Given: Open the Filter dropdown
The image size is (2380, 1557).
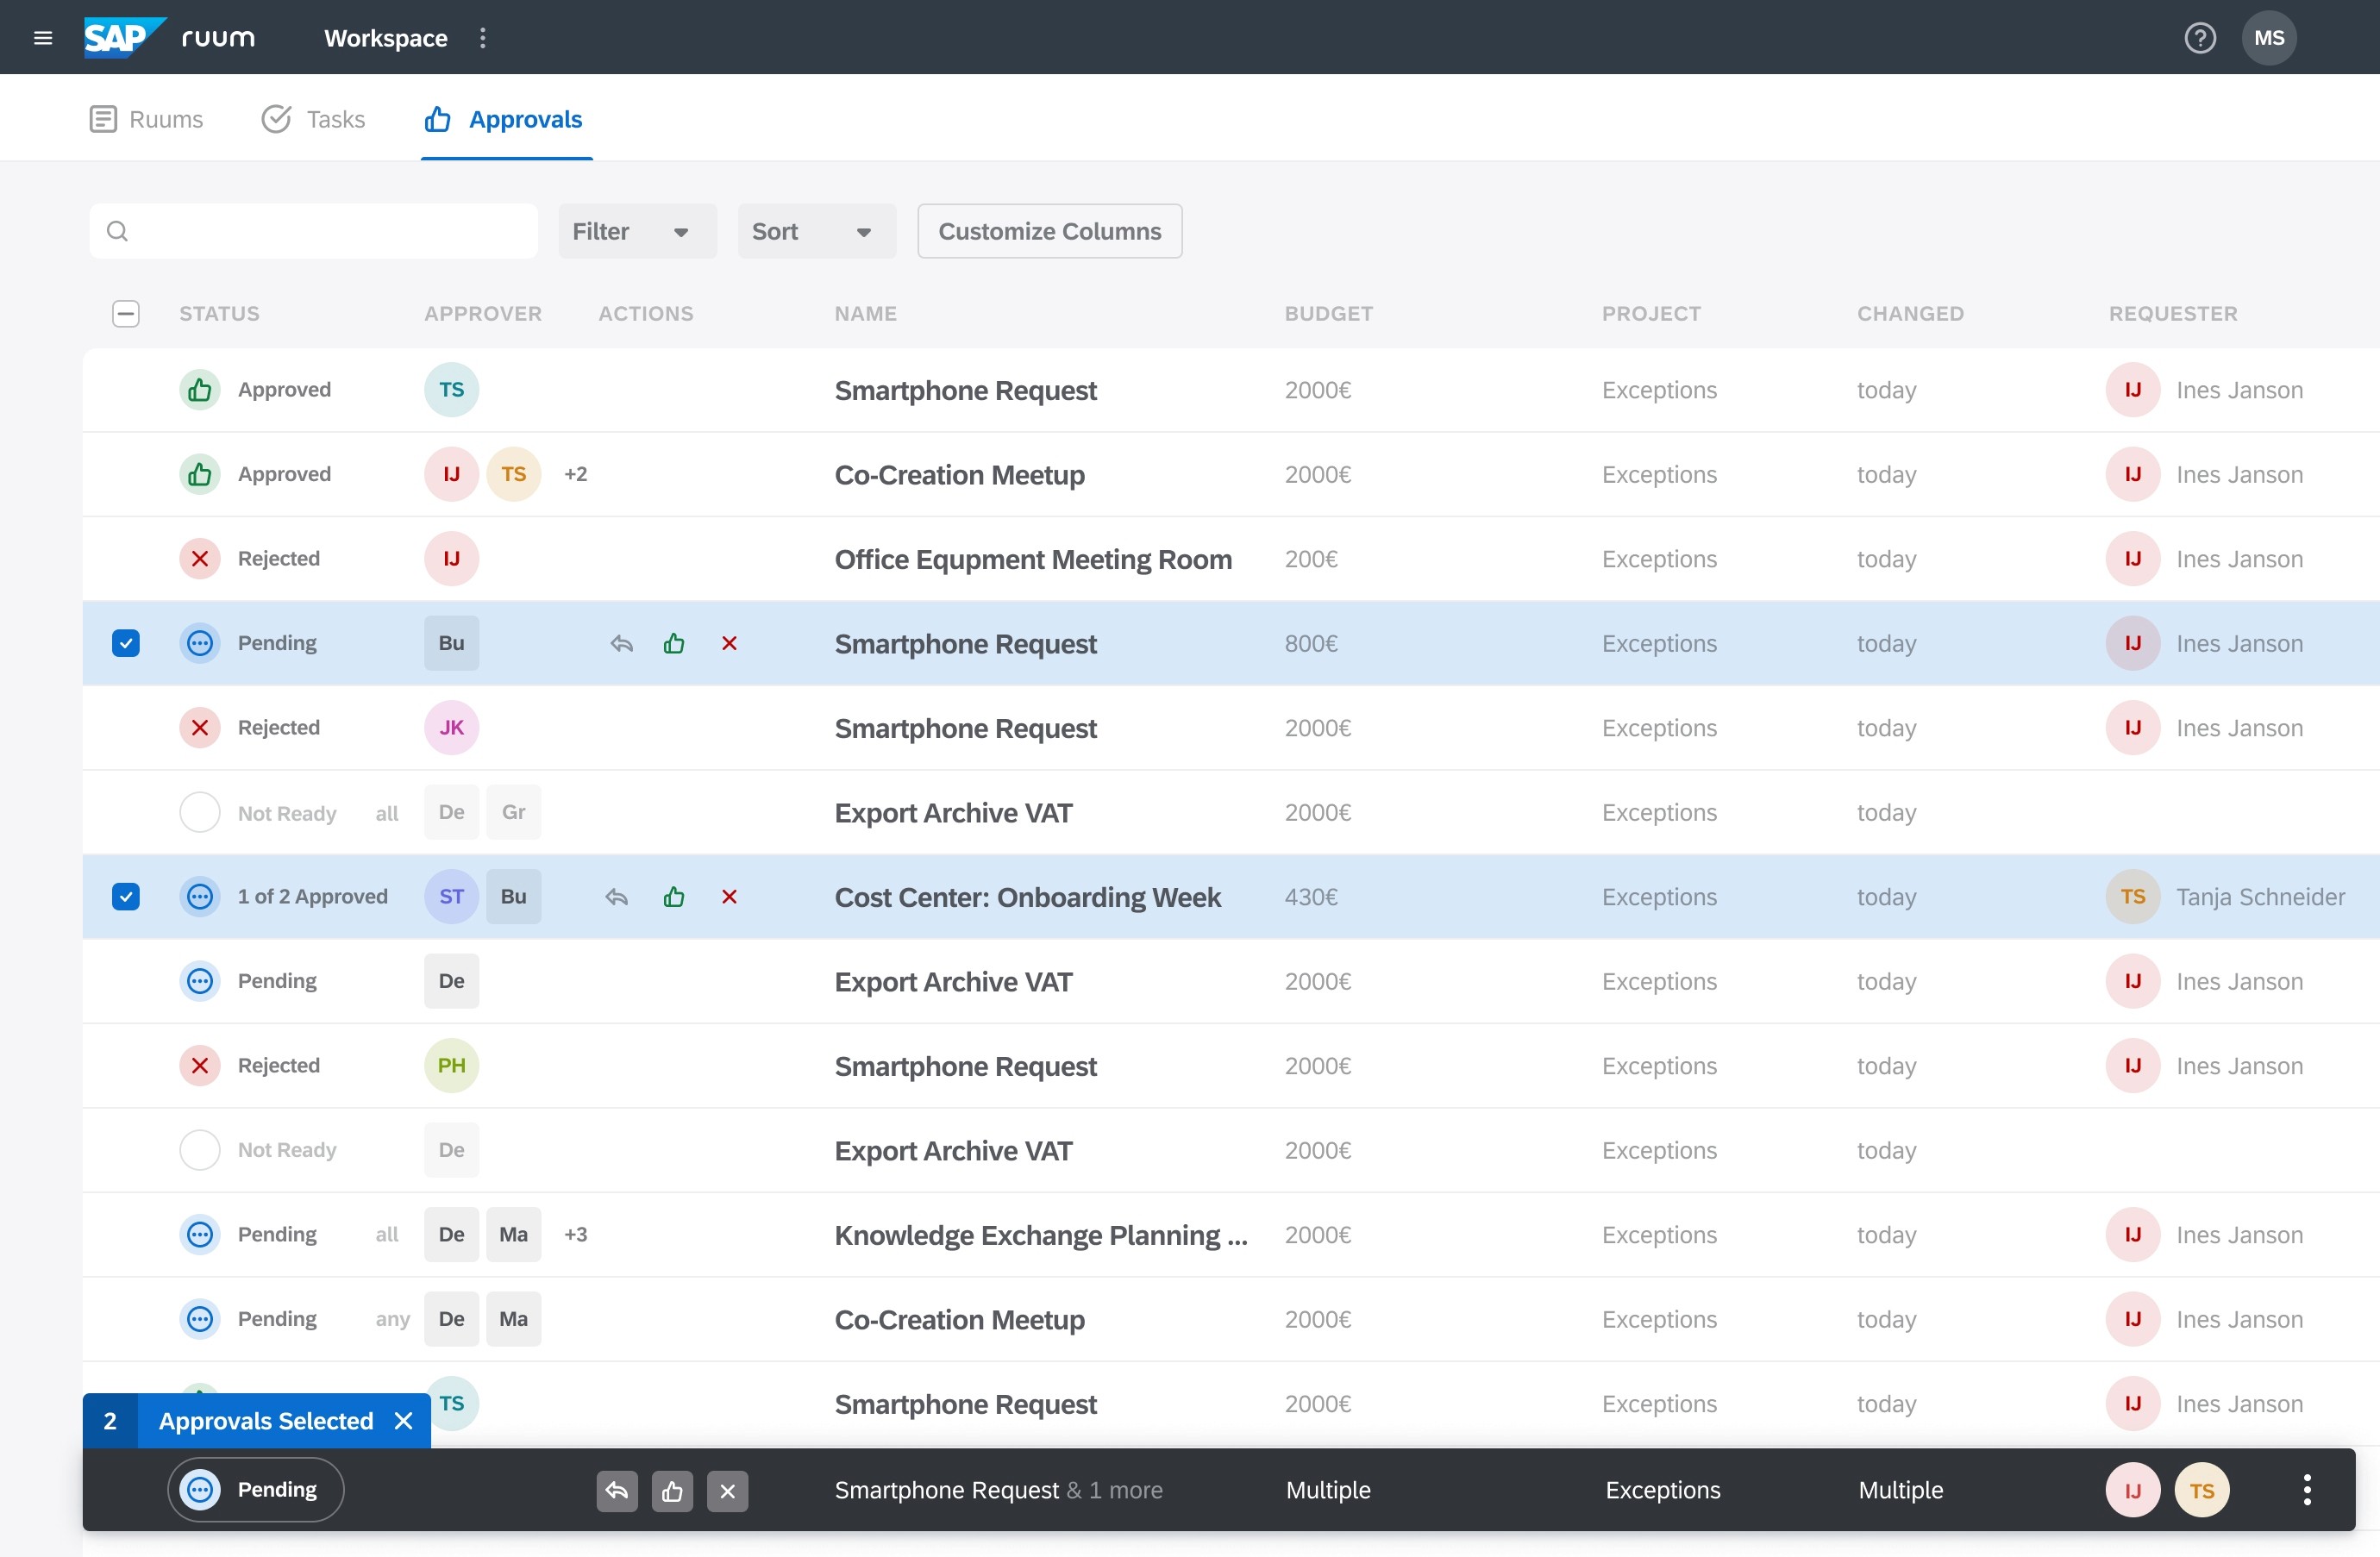Looking at the screenshot, I should pyautogui.click(x=637, y=231).
